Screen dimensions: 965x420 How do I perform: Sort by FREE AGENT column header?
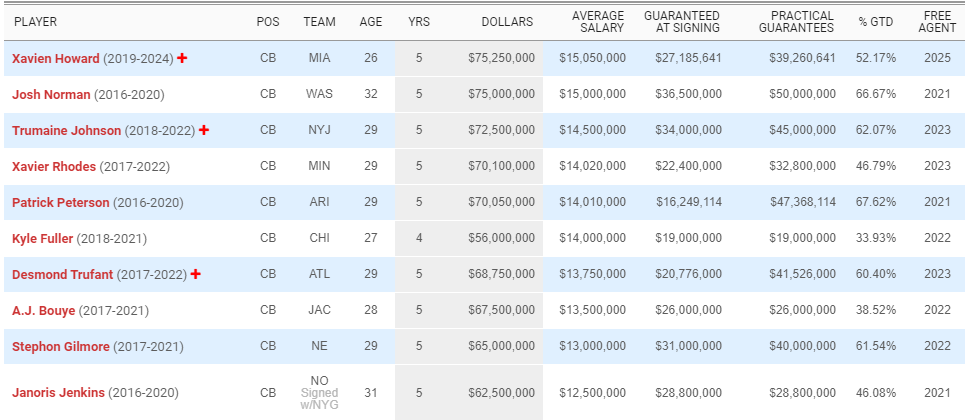[x=936, y=22]
